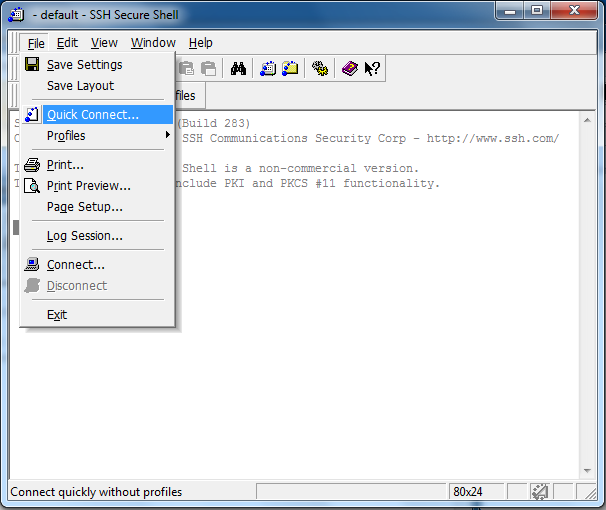Screen dimensions: 606x510
Task: Click 'Connect quickly without profiles' status text
Action: [96, 492]
